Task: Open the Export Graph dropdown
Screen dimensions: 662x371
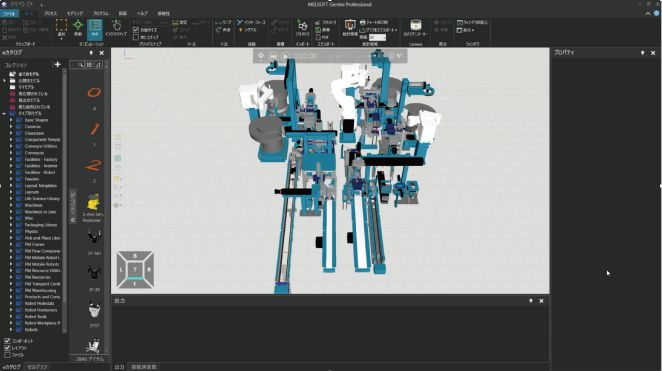Action: click(378, 30)
